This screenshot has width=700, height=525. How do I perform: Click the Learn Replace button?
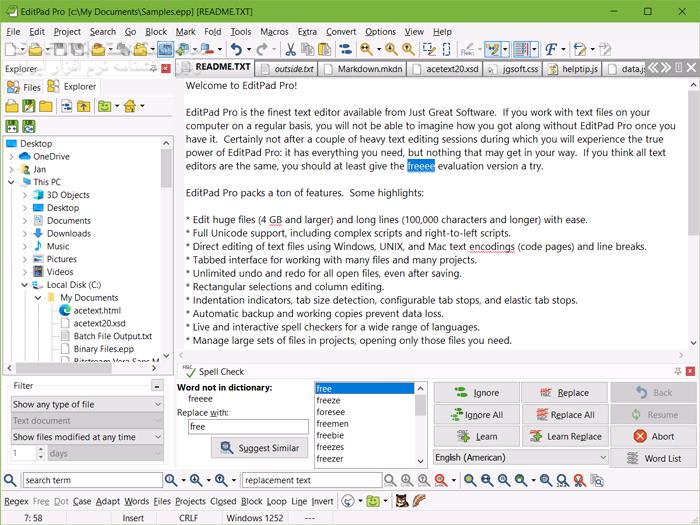(564, 436)
